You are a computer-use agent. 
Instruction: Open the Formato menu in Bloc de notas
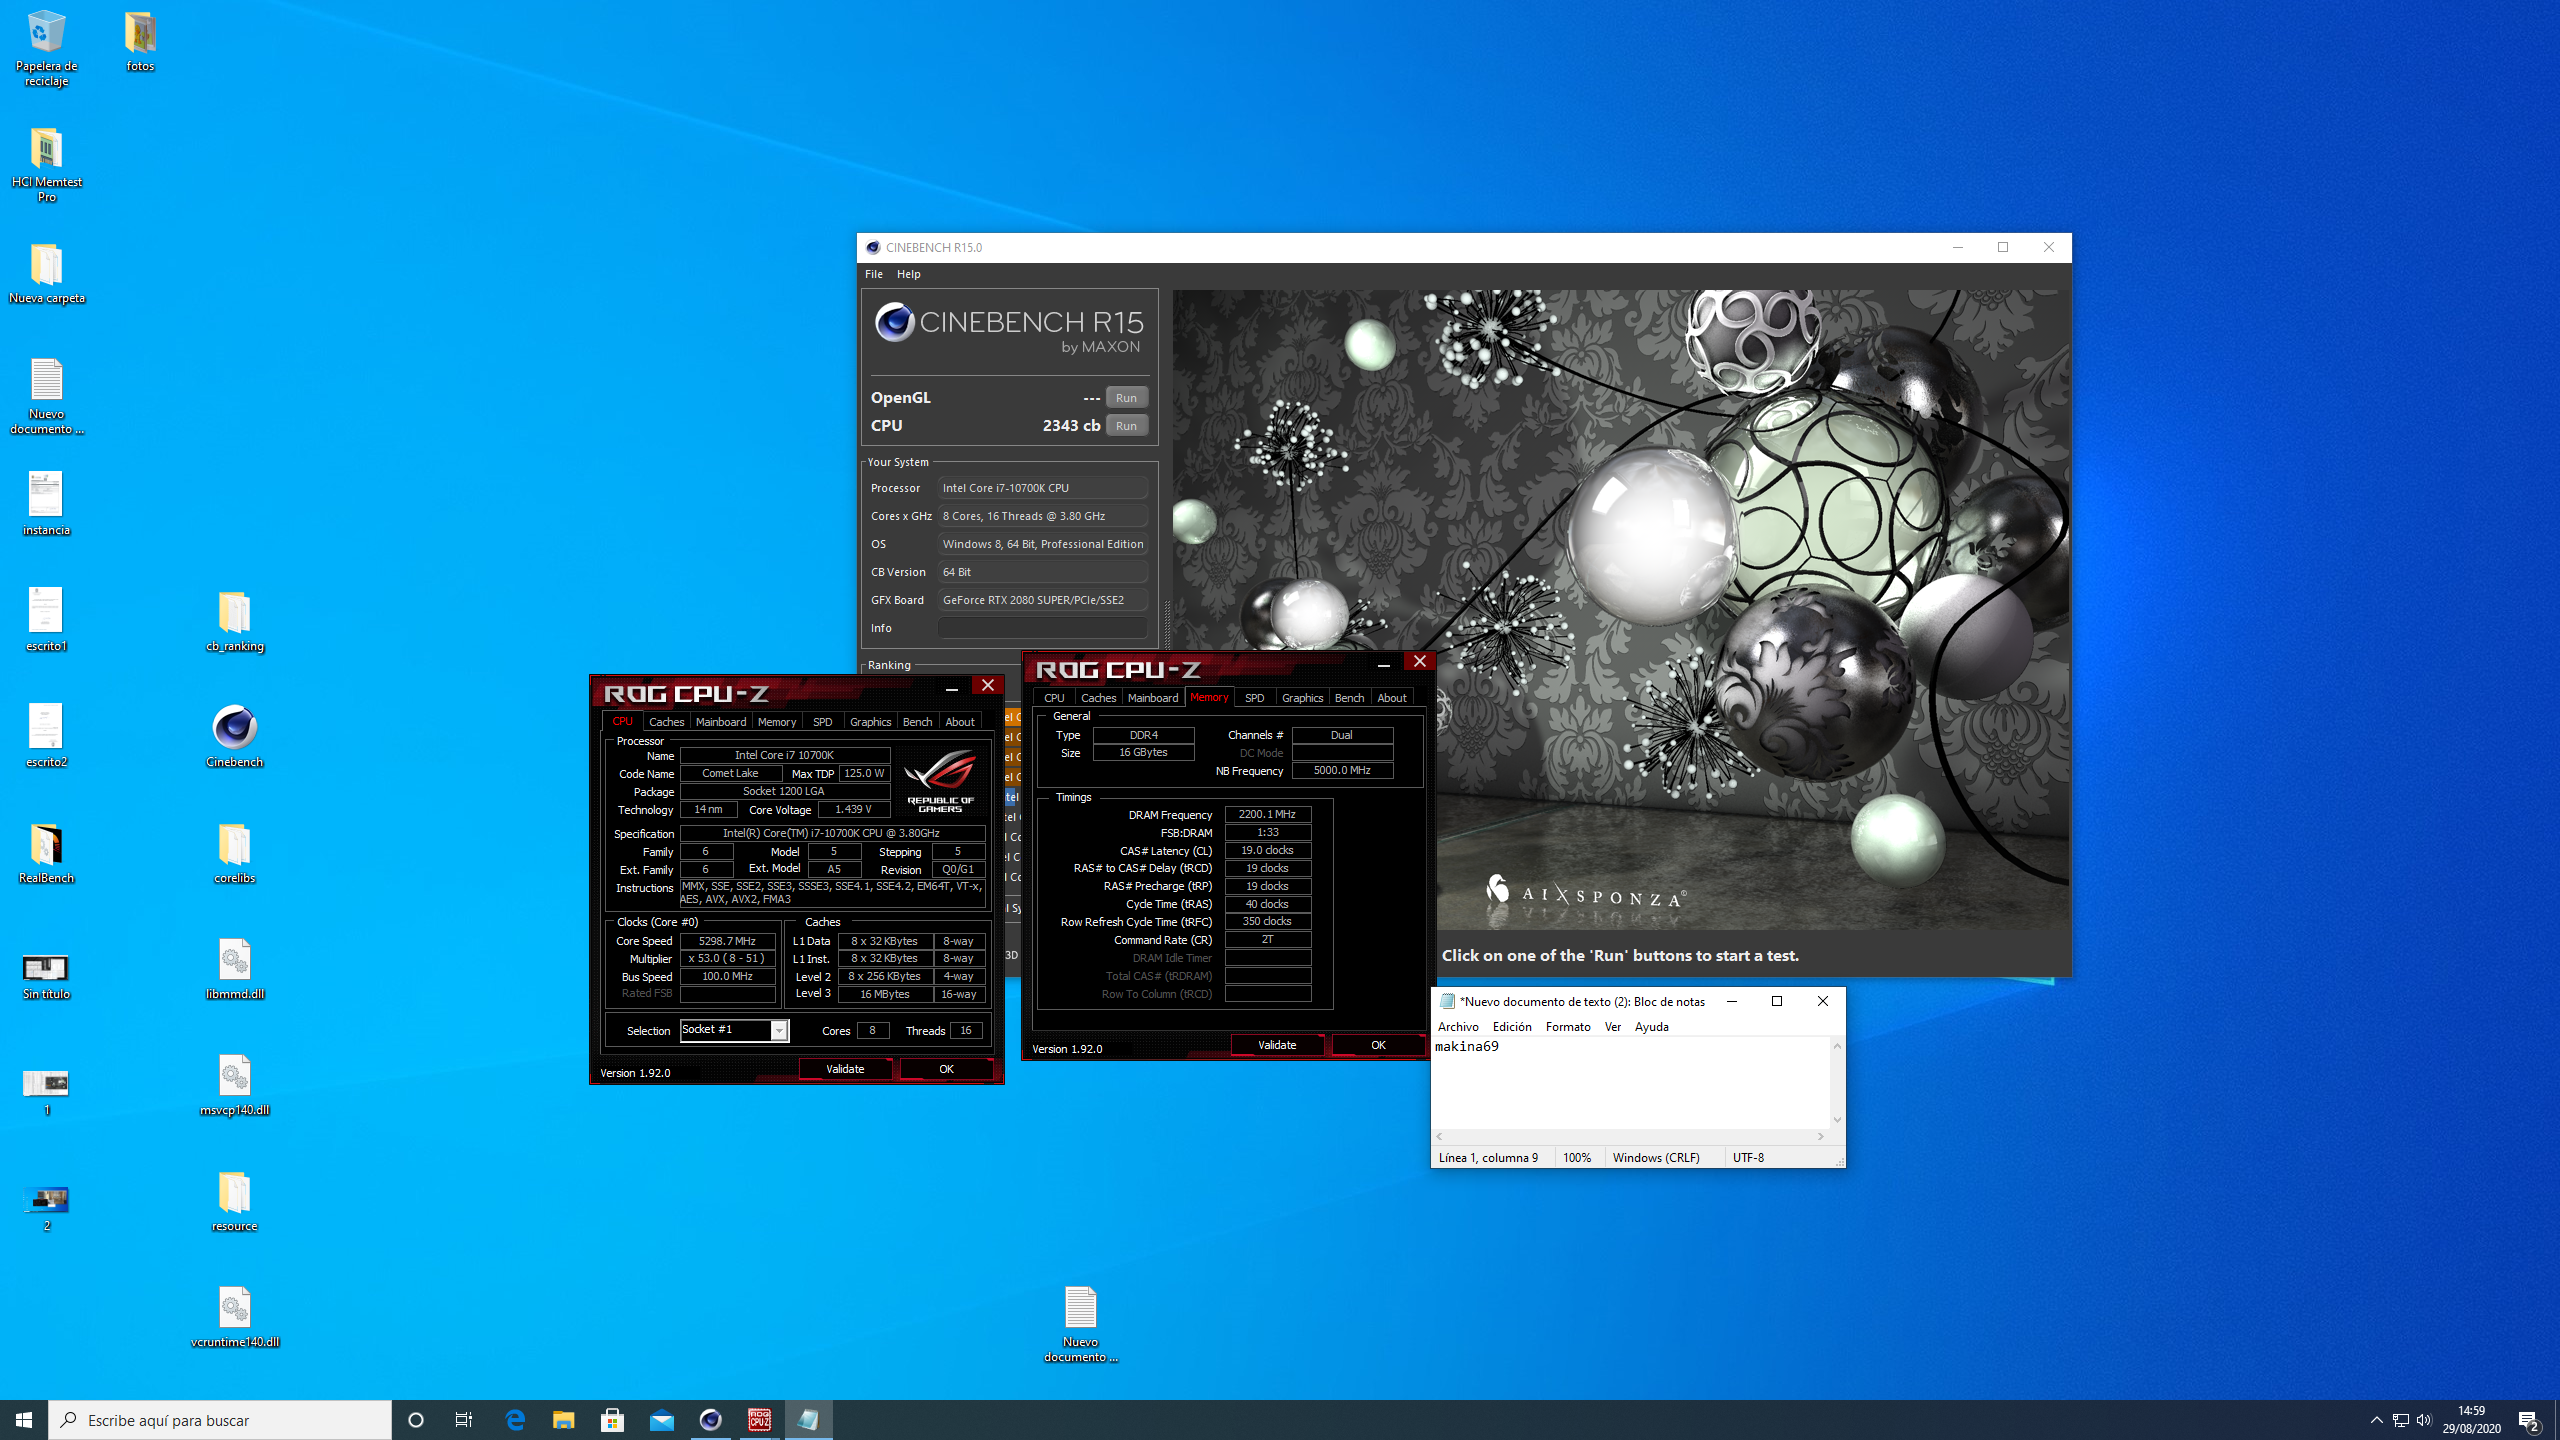[x=1567, y=1026]
